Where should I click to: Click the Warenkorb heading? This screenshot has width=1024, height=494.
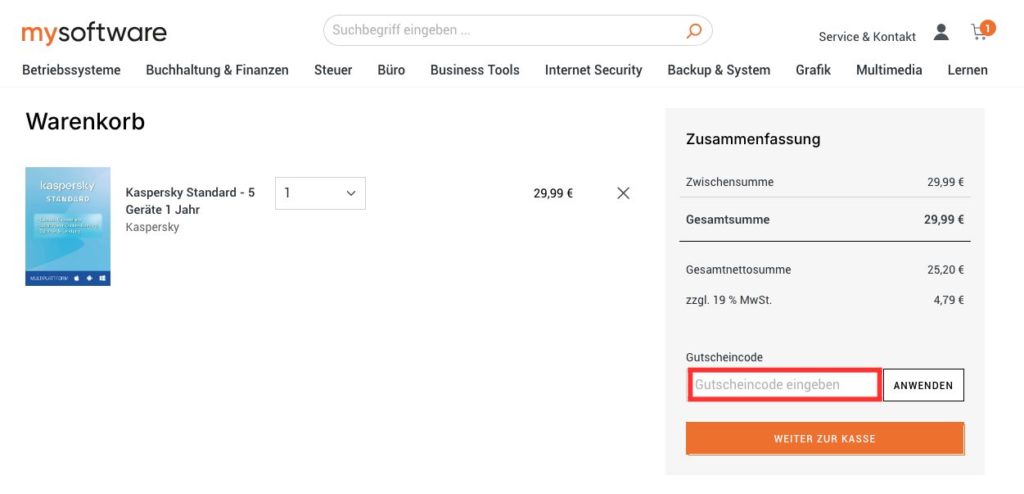85,122
